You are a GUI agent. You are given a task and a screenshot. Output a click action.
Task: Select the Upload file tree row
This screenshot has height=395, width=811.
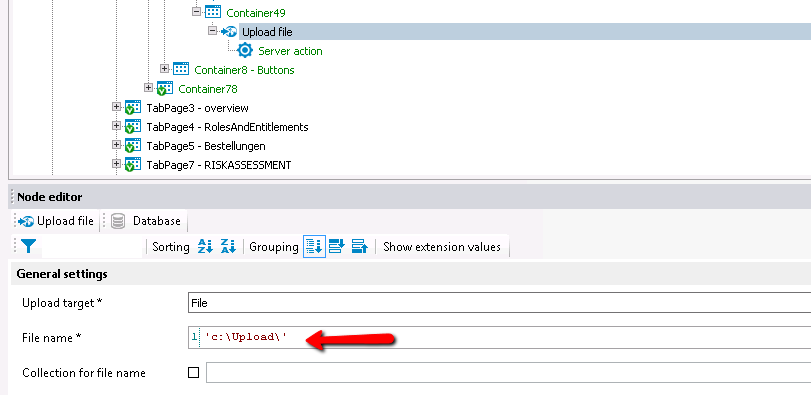(525, 32)
